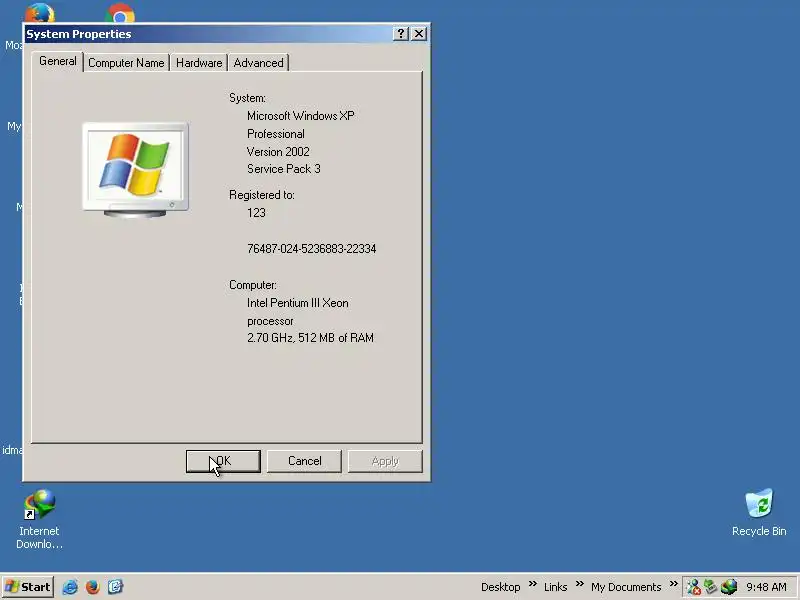Click the Links toolbar label
This screenshot has width=800, height=600.
(x=555, y=587)
